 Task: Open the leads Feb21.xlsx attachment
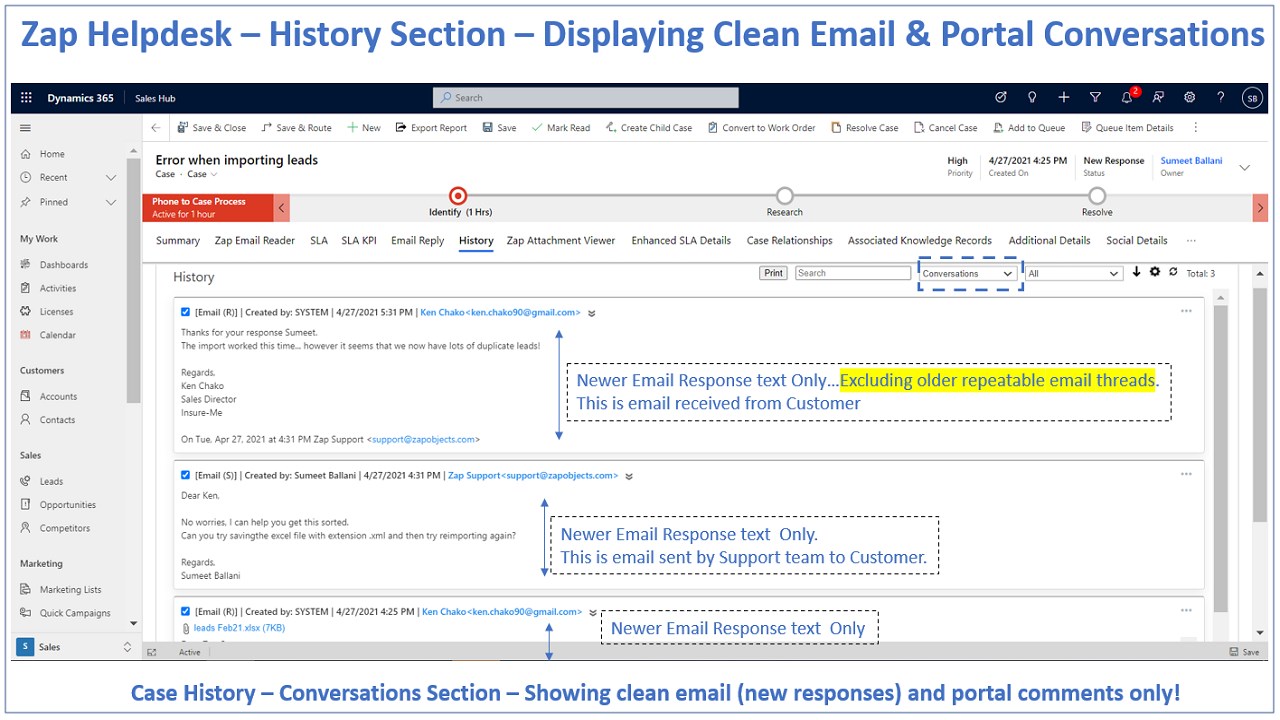tap(239, 628)
